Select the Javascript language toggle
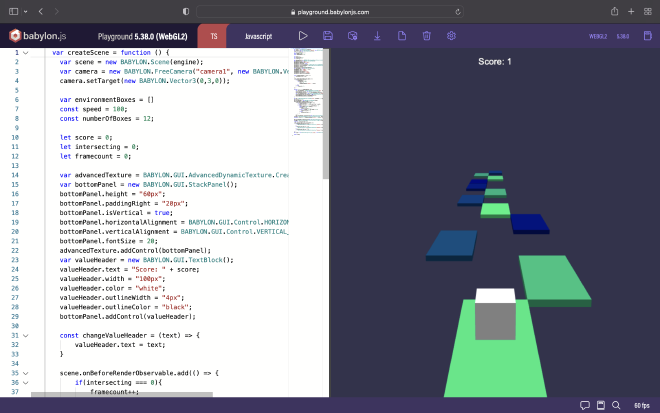The width and height of the screenshot is (660, 413). (x=258, y=36)
